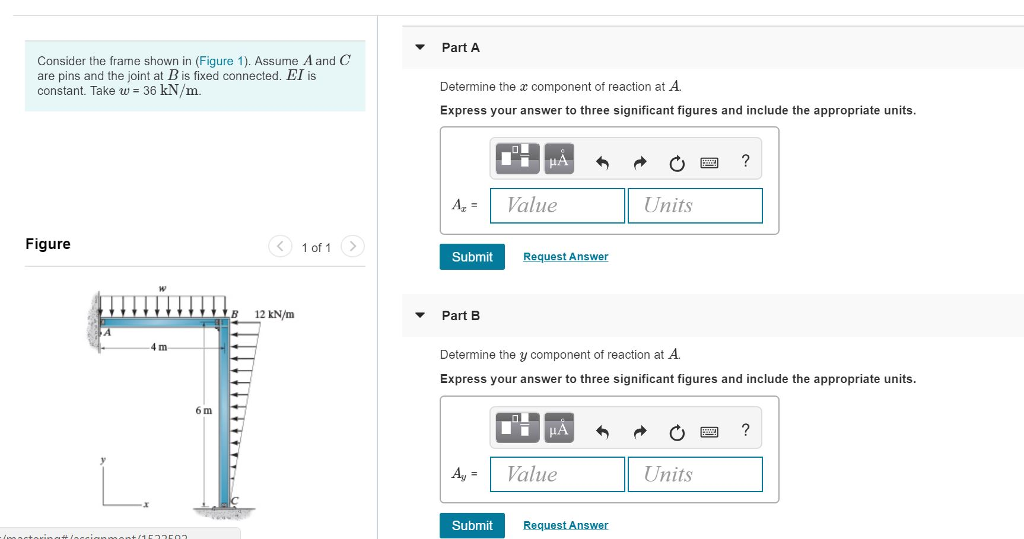The image size is (1024, 539).
Task: Submit the Part A answer
Action: point(472,257)
